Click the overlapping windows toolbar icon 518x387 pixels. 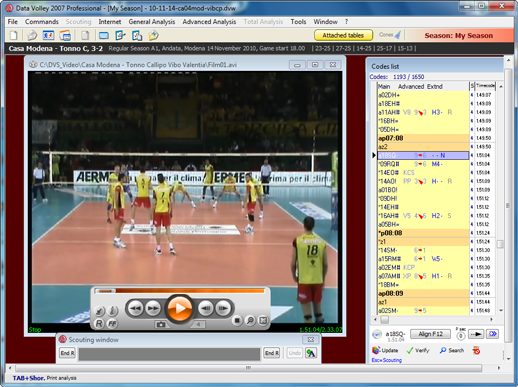tap(65, 35)
